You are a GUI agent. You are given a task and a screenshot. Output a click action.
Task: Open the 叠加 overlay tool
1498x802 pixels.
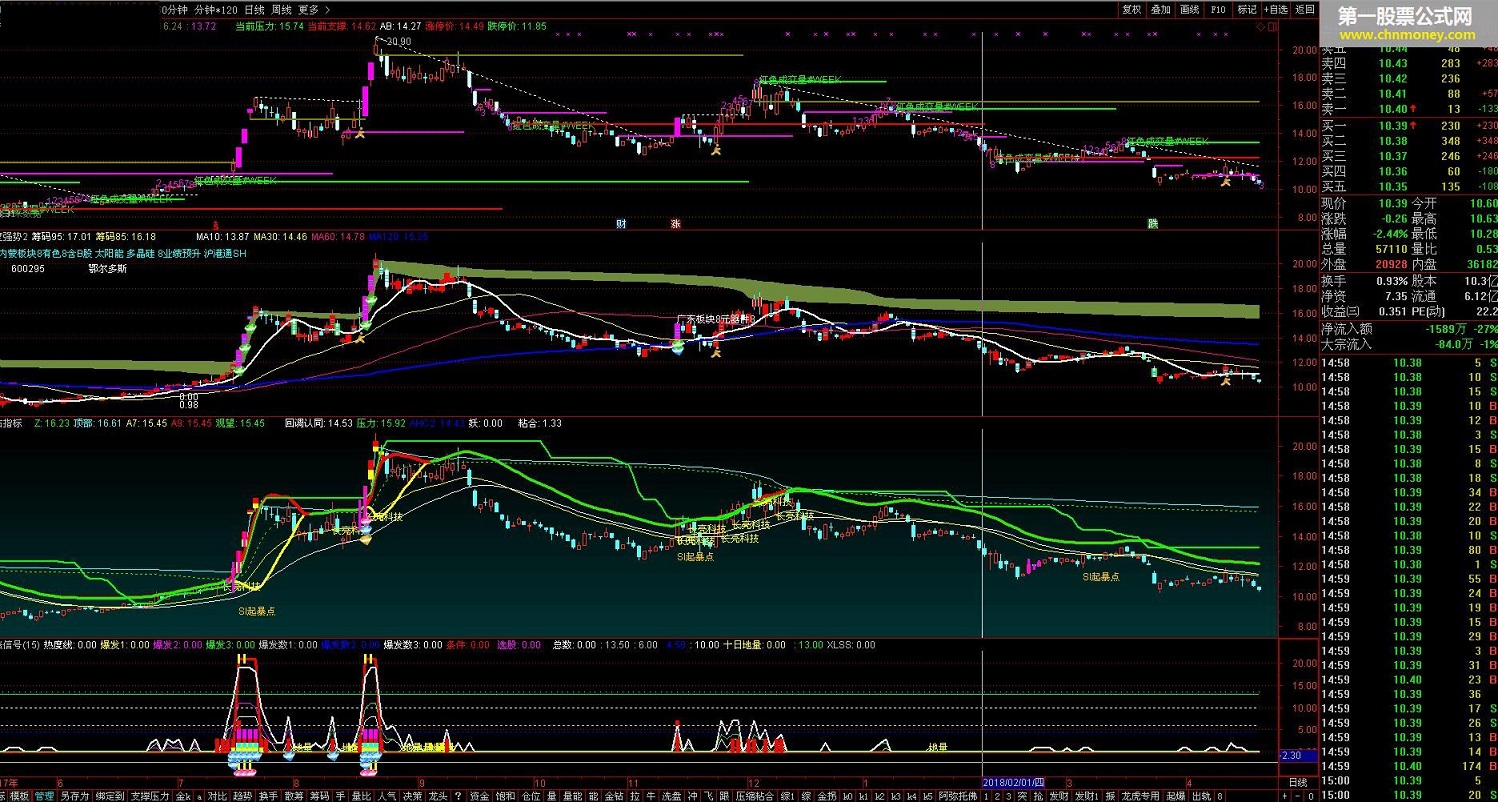click(x=1160, y=9)
